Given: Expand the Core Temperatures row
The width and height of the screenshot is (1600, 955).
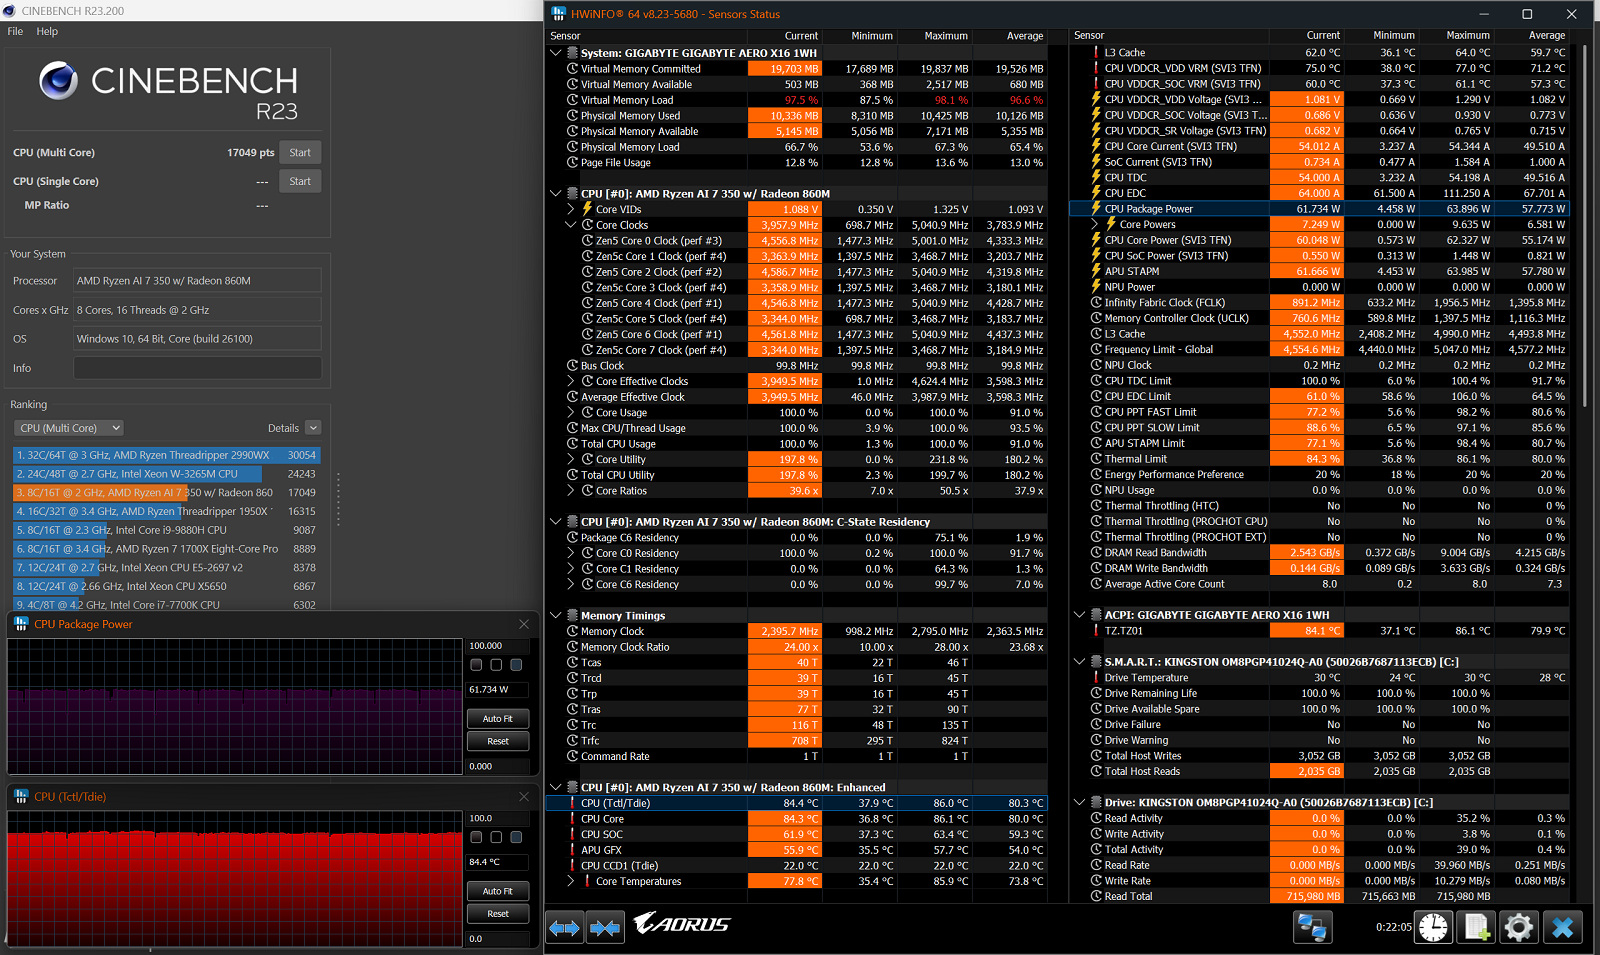Looking at the screenshot, I should [571, 882].
